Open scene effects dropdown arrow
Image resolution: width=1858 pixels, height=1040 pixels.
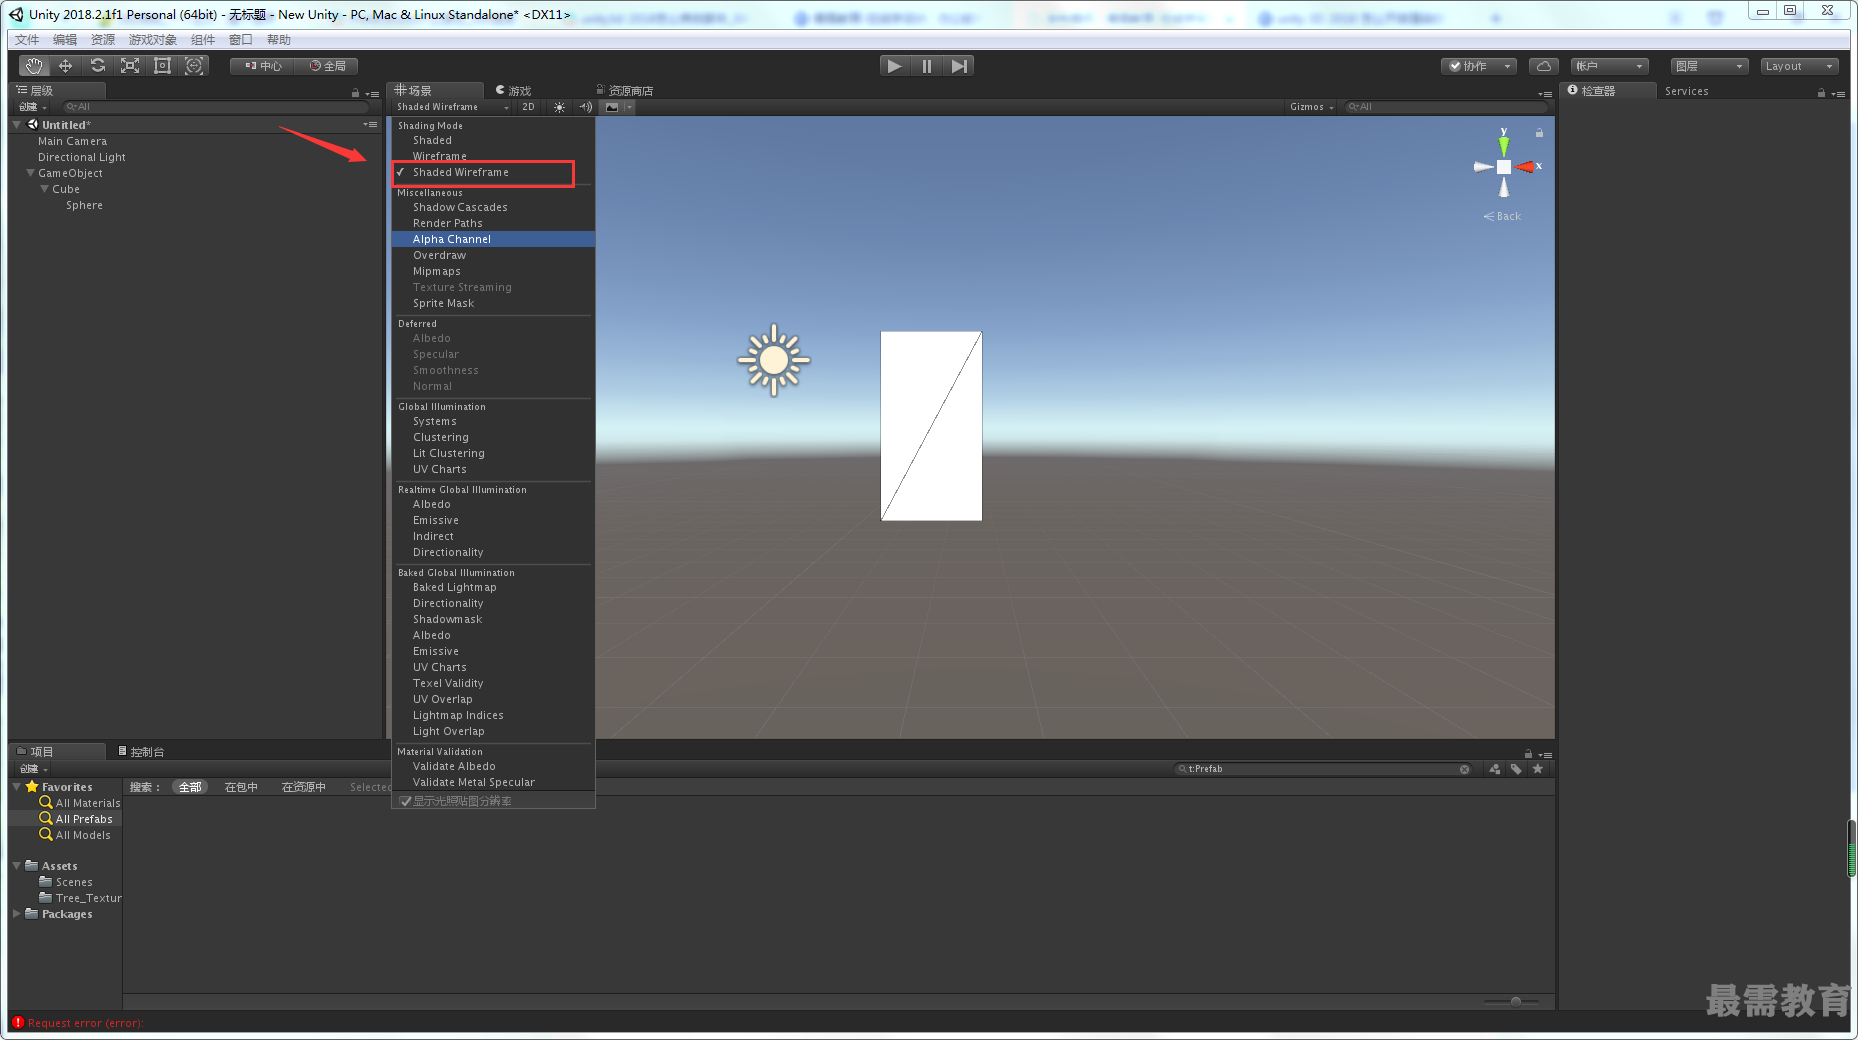(x=629, y=107)
